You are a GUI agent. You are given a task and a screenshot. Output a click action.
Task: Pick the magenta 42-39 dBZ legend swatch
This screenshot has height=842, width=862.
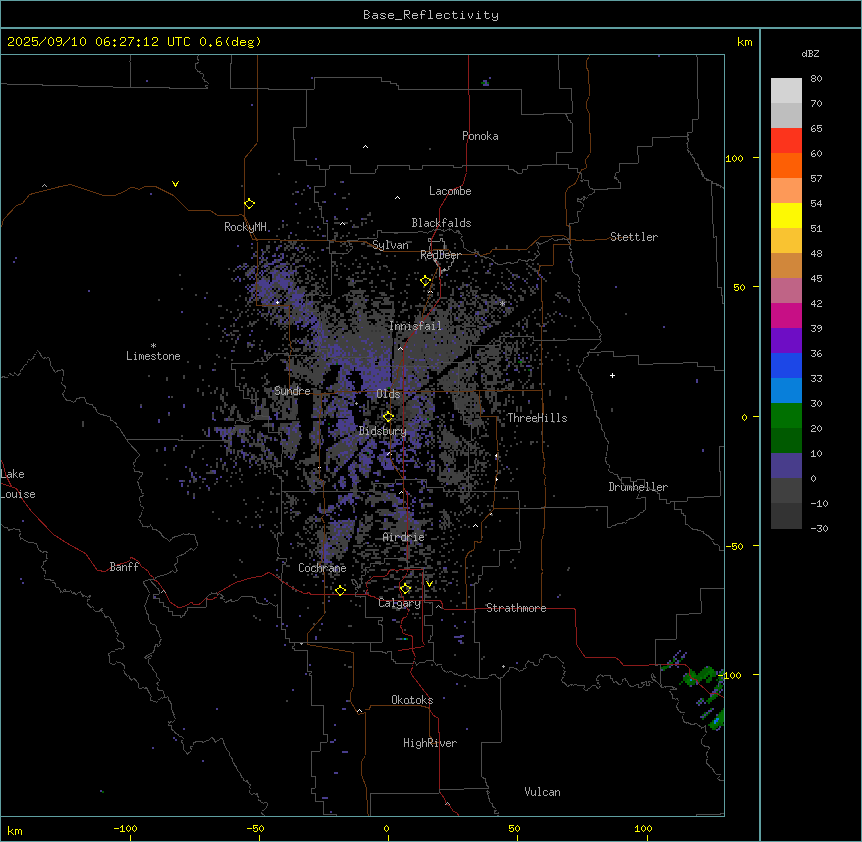786,315
